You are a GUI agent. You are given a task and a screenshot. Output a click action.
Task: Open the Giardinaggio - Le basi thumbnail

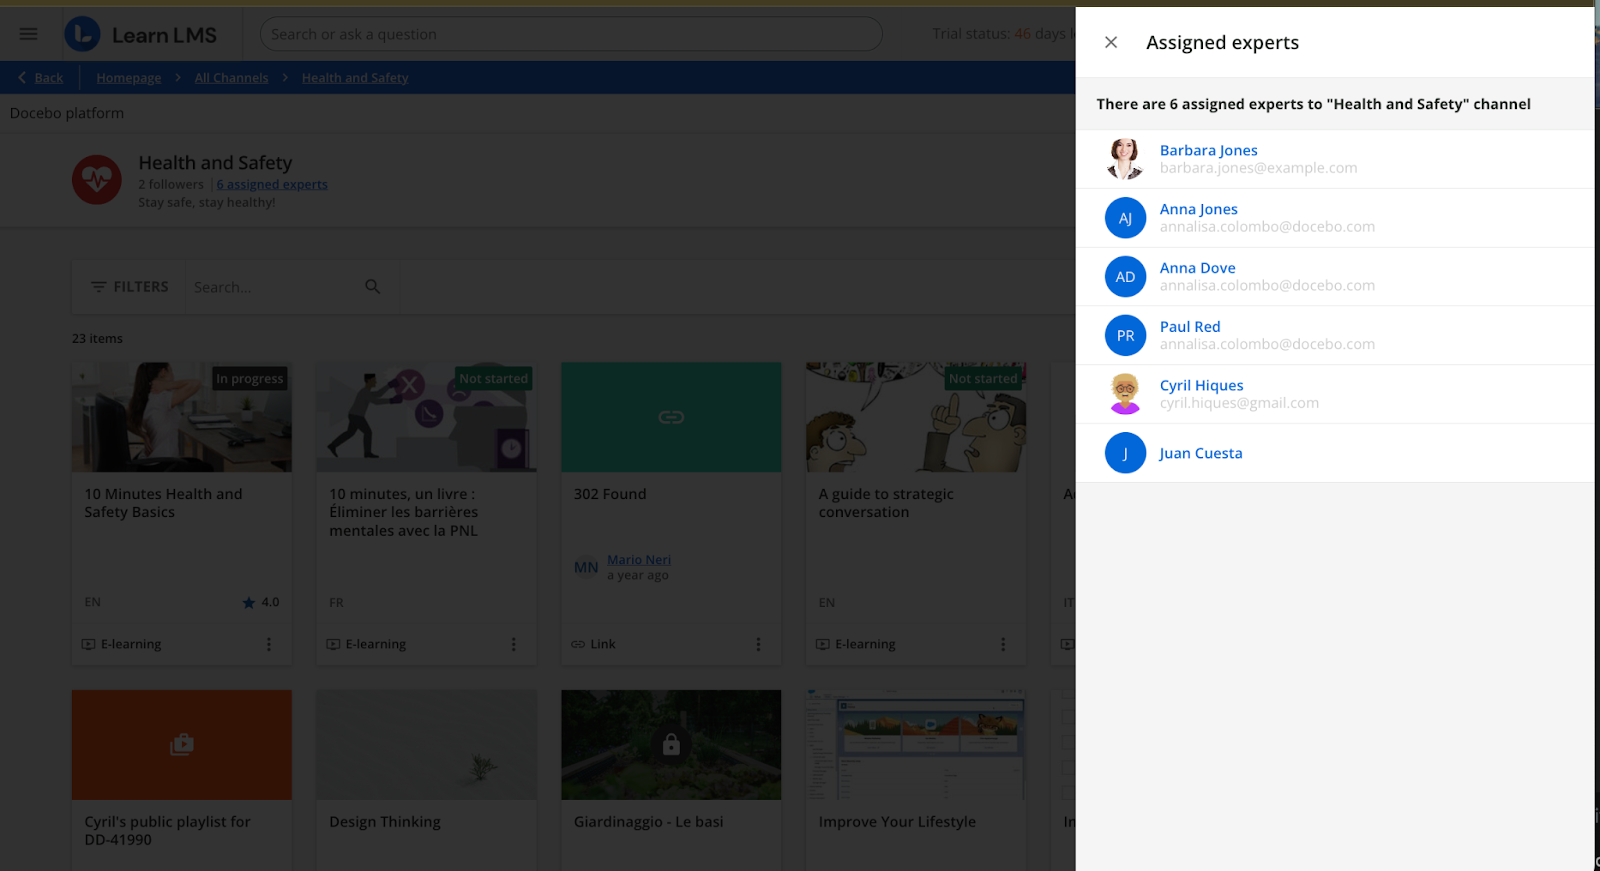671,744
